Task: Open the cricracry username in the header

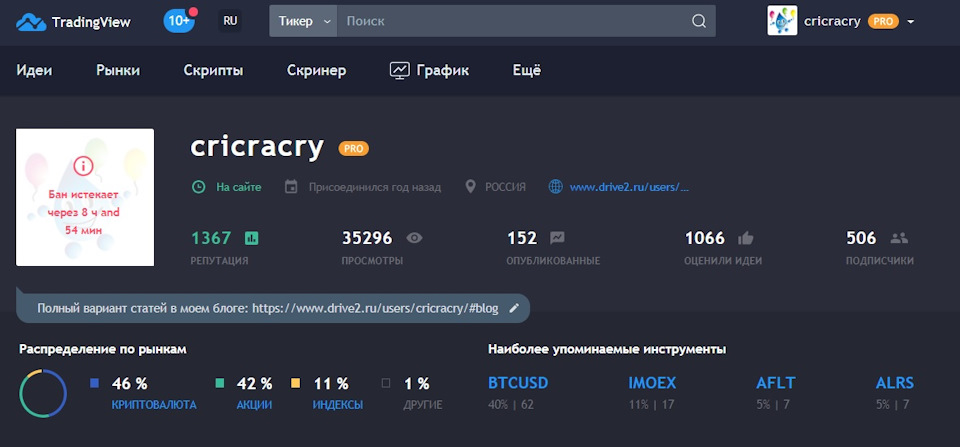Action: tap(832, 21)
